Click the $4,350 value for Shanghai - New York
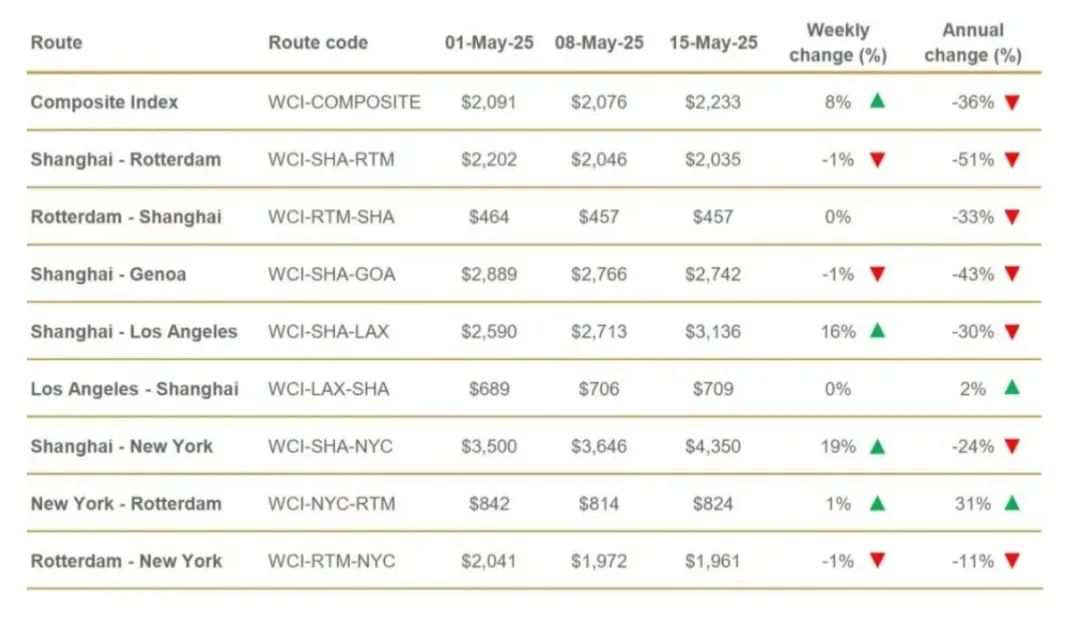The image size is (1080, 619). (x=713, y=446)
